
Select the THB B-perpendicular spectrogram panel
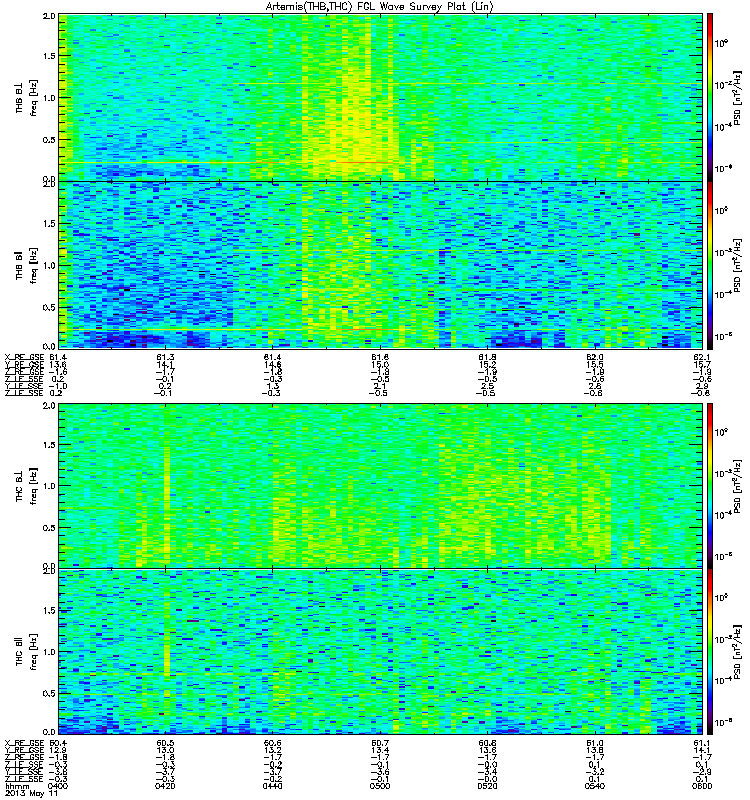click(x=381, y=97)
